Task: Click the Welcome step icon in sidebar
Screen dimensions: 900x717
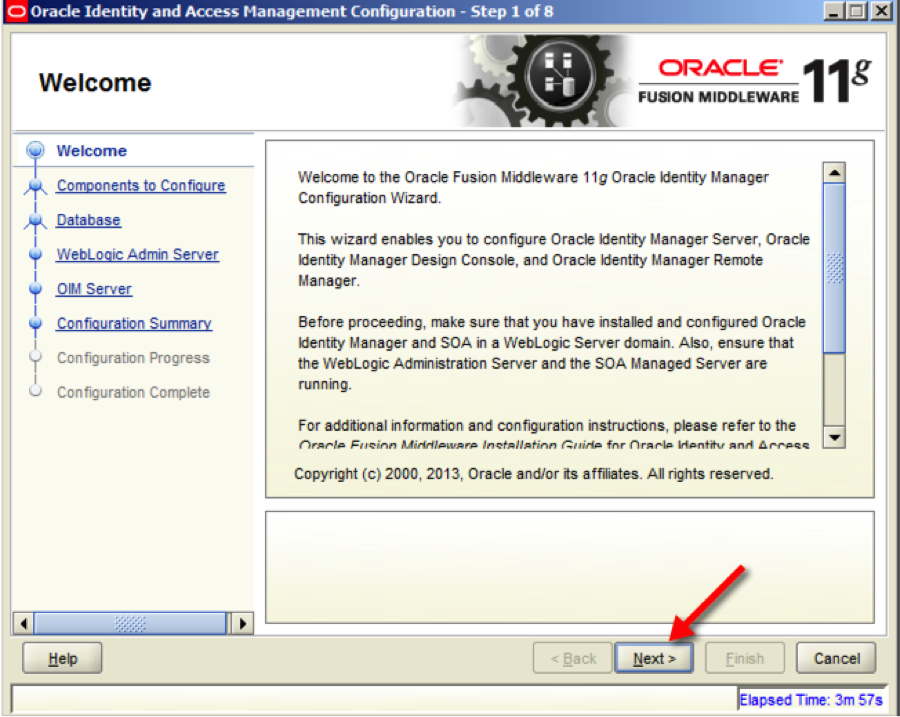Action: click(x=35, y=151)
